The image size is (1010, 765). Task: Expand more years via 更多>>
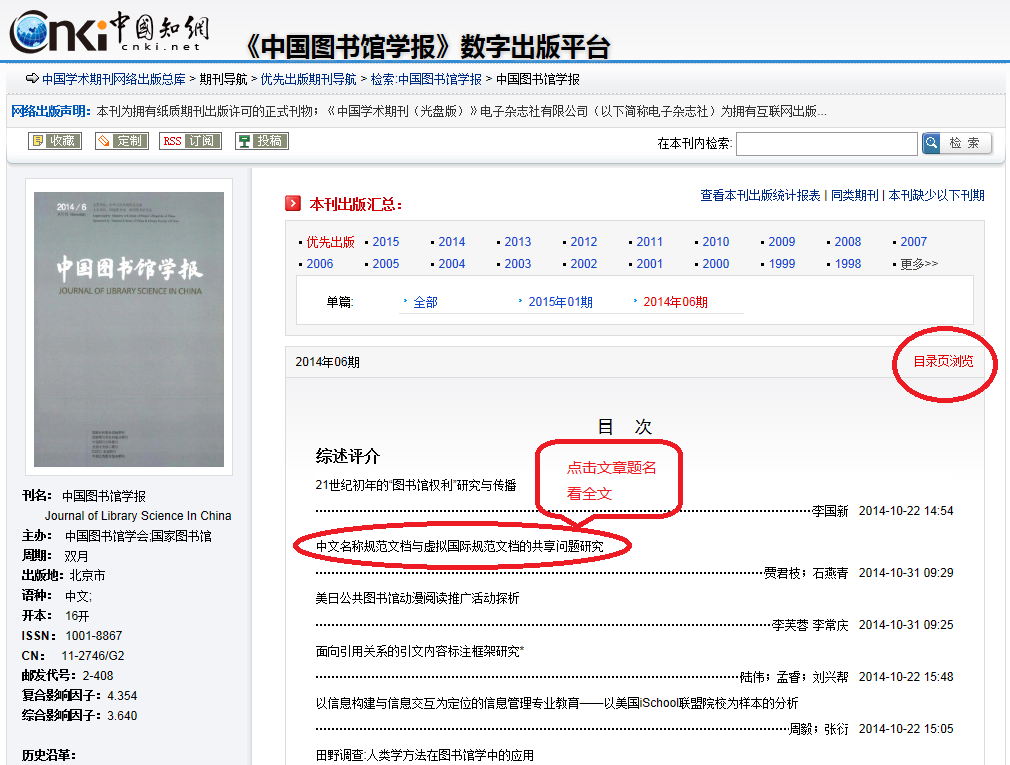918,264
